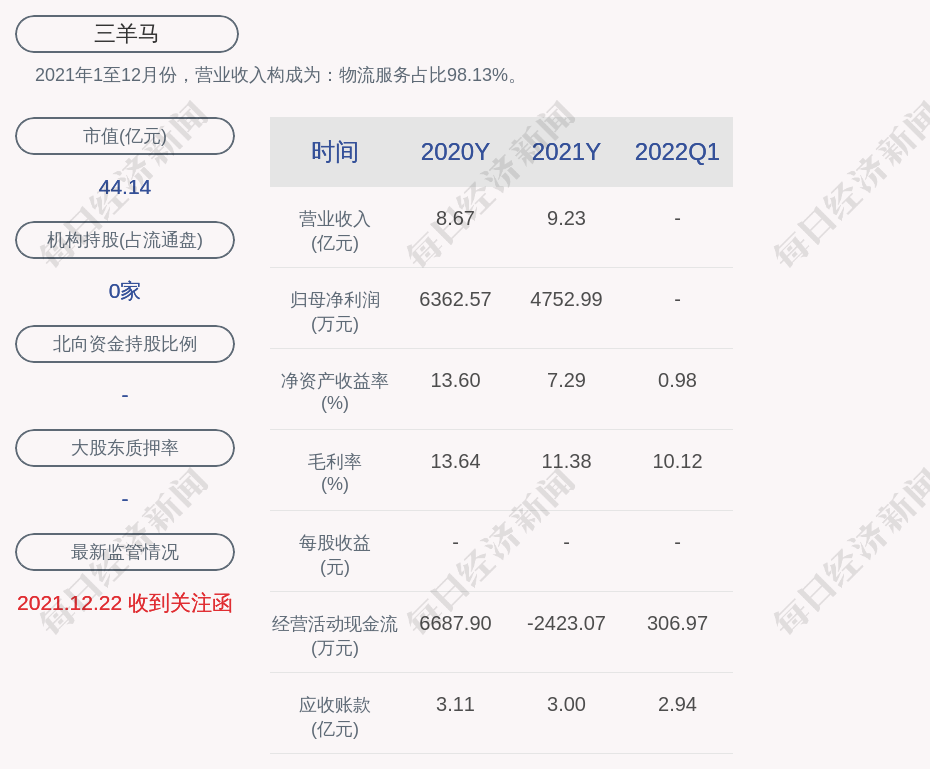The width and height of the screenshot is (930, 769).
Task: Click the revenue value 9.23
Action: point(566,218)
